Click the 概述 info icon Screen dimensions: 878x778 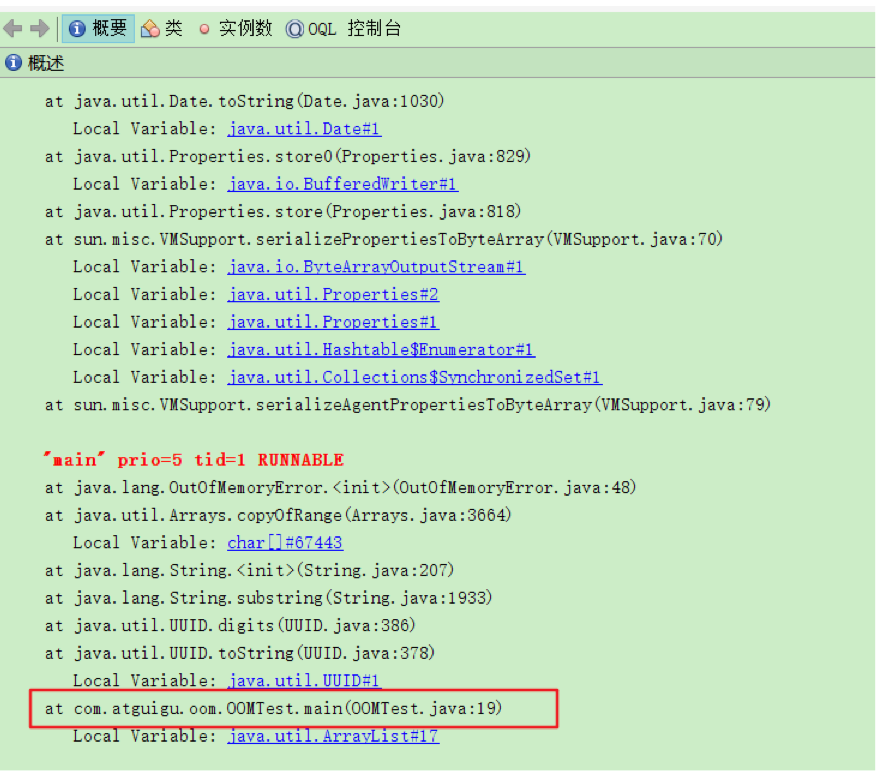pos(13,63)
